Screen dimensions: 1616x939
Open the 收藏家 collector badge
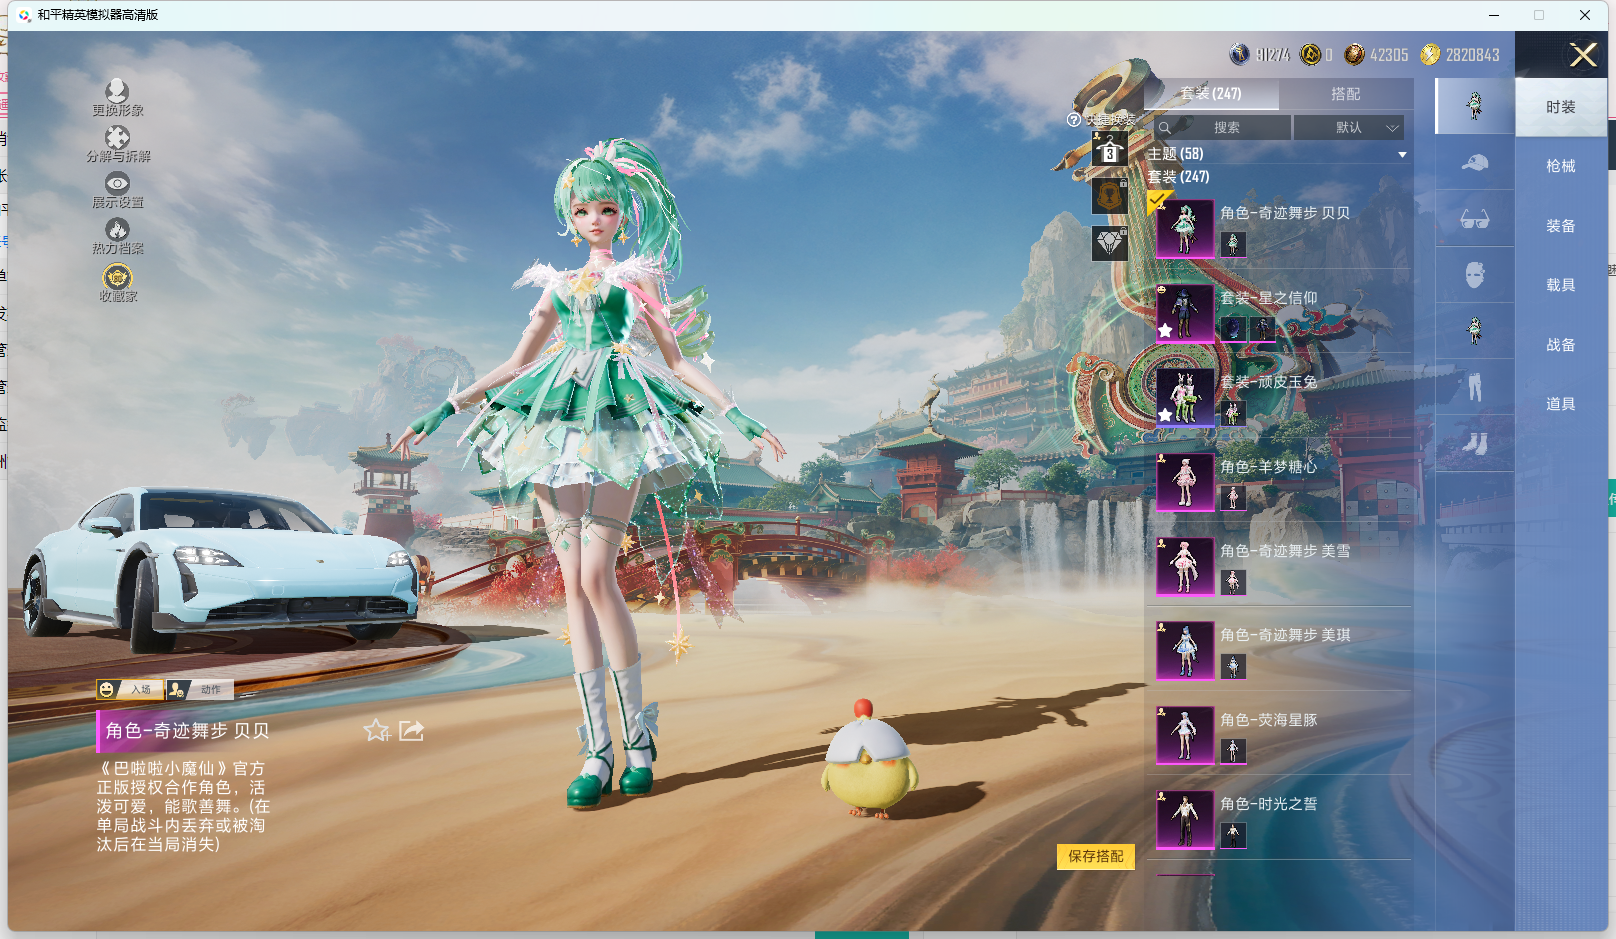117,277
